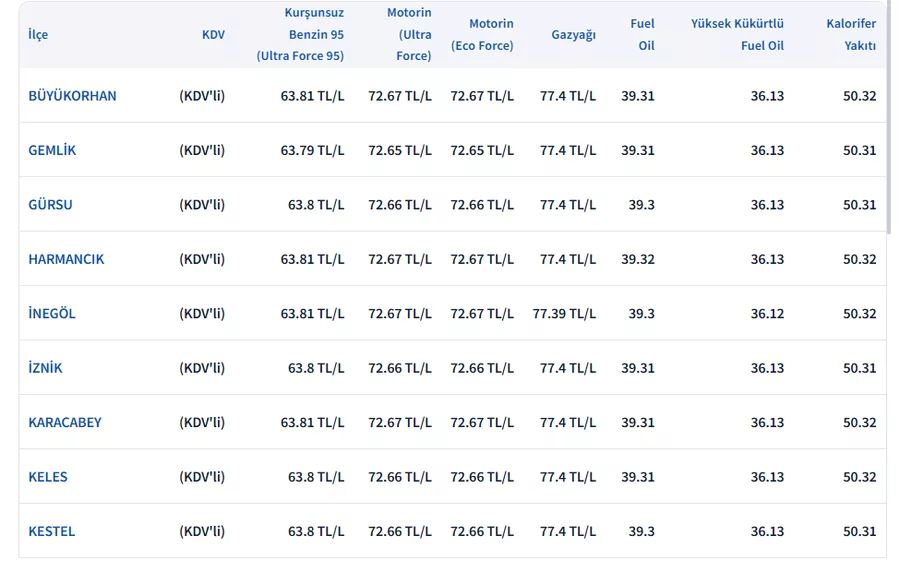Viewport: 900px width, 572px height.
Task: Click the KDV column header
Action: point(213,34)
